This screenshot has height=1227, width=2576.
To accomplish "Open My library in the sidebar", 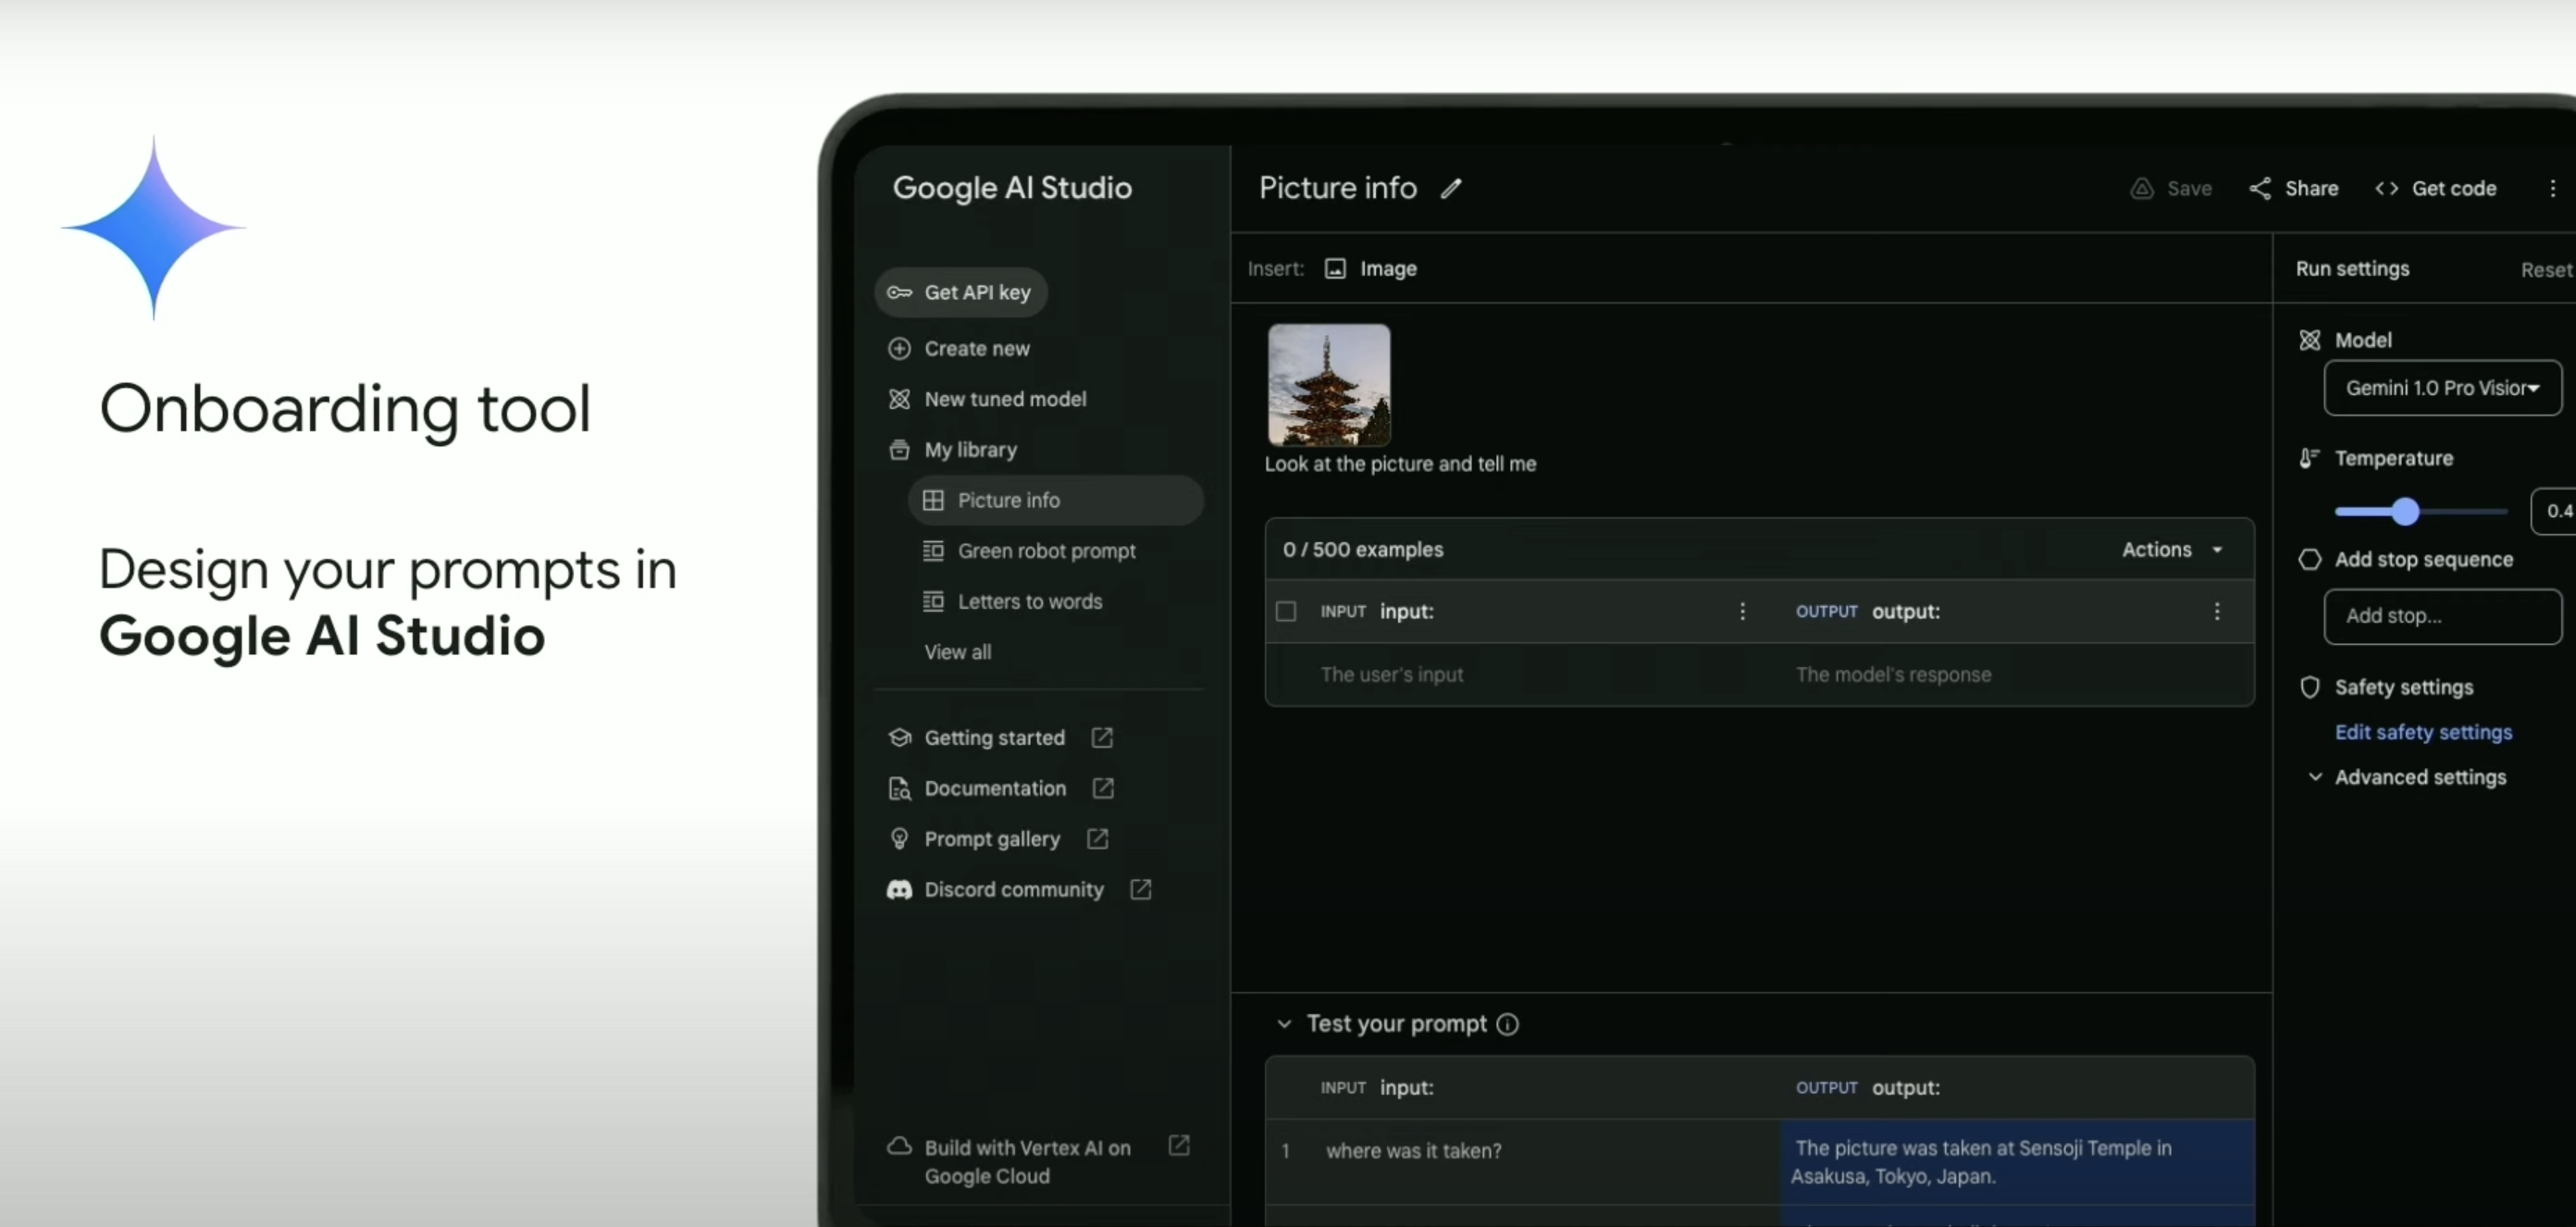I will 970,450.
